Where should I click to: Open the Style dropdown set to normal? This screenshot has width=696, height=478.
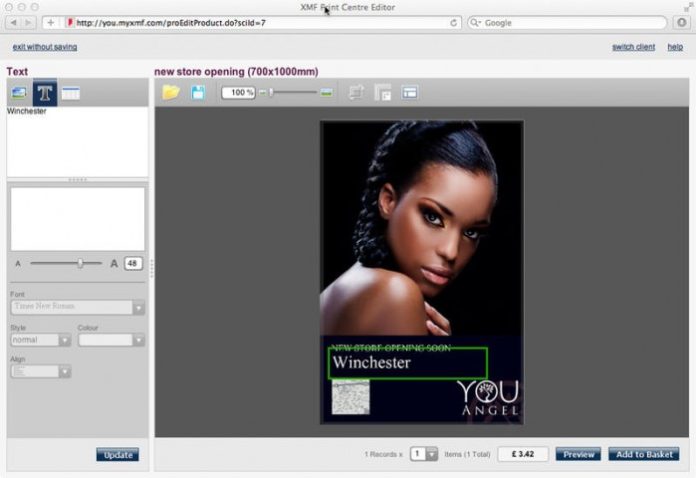[65, 340]
